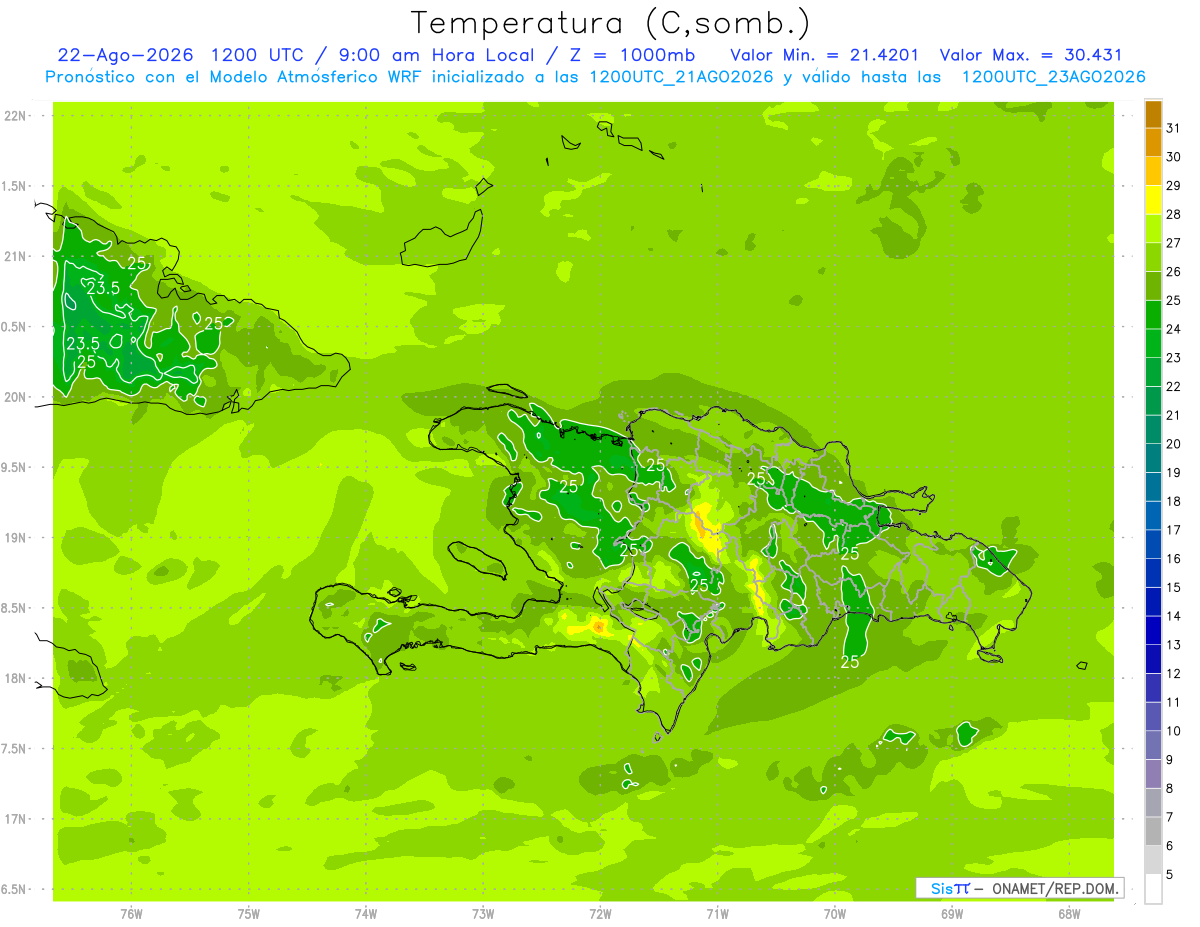Click the 'SisTT' logo text
The width and height of the screenshot is (1200, 927).
click(950, 888)
